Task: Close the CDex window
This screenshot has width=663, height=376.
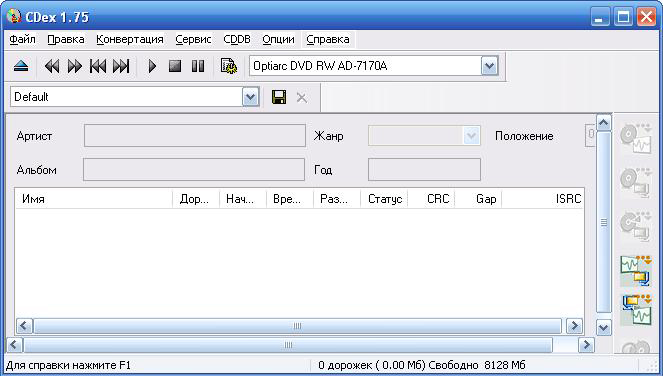Action: tap(647, 17)
